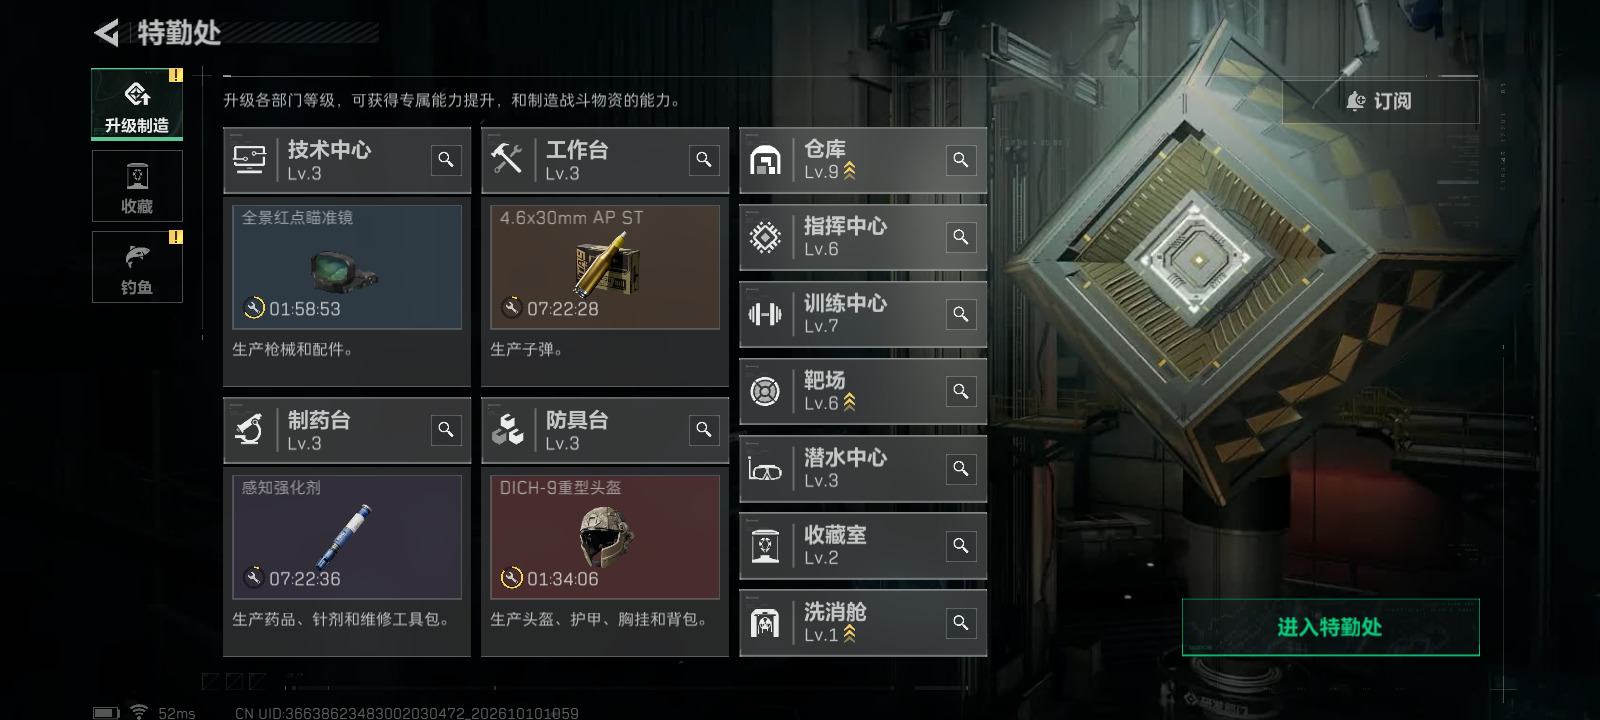
Task: Click the 指挥中心 magnifier icon
Action: click(x=961, y=237)
